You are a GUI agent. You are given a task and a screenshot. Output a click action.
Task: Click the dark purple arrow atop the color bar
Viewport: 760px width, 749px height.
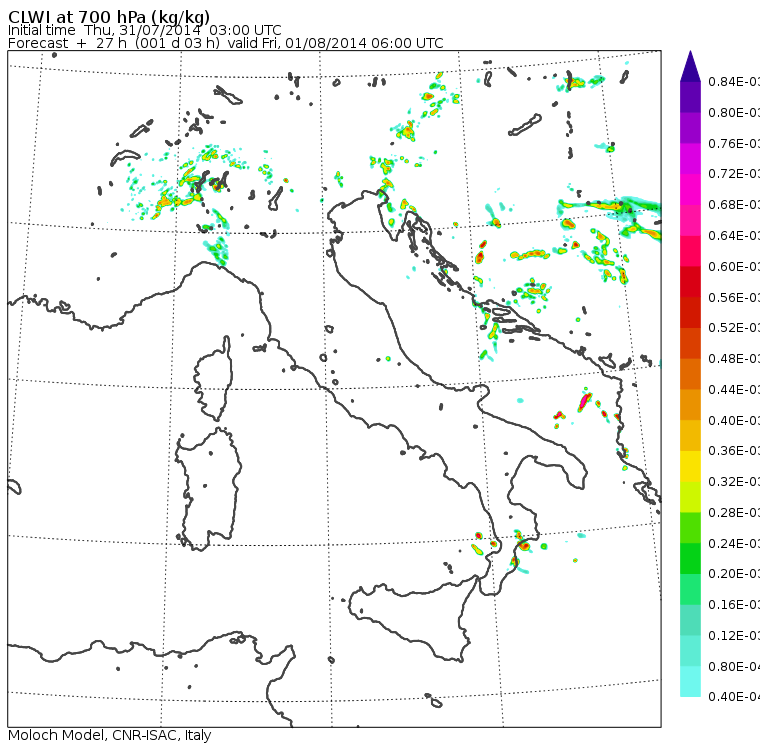(x=690, y=66)
